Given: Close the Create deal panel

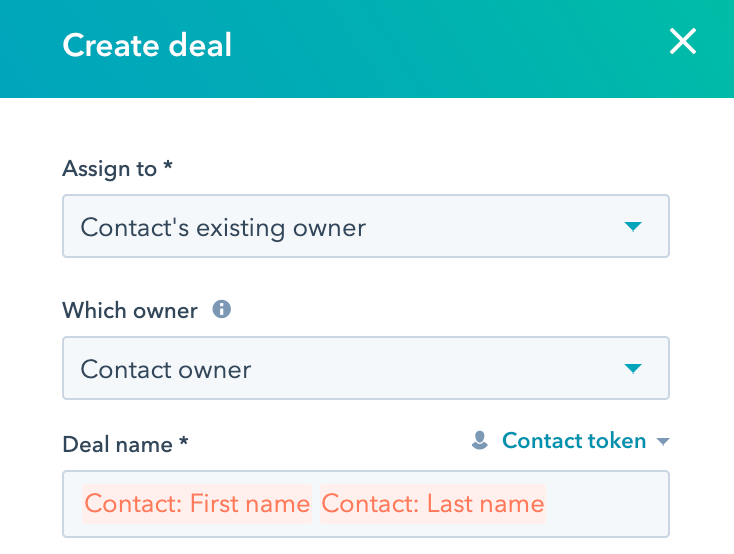Looking at the screenshot, I should pyautogui.click(x=683, y=42).
